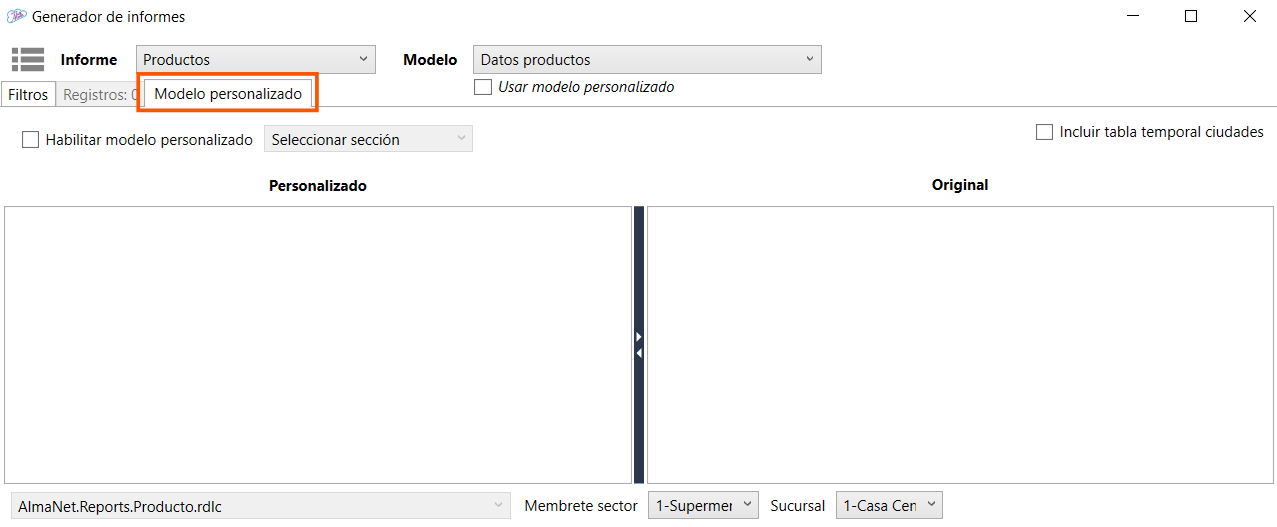Expand the Sucursal dropdown

pyautogui.click(x=889, y=506)
